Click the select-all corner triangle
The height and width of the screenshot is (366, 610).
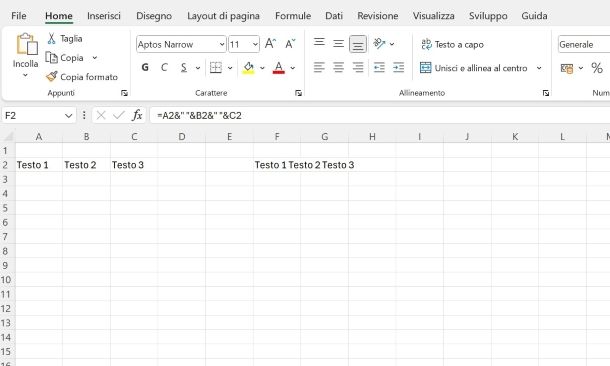coord(7,136)
